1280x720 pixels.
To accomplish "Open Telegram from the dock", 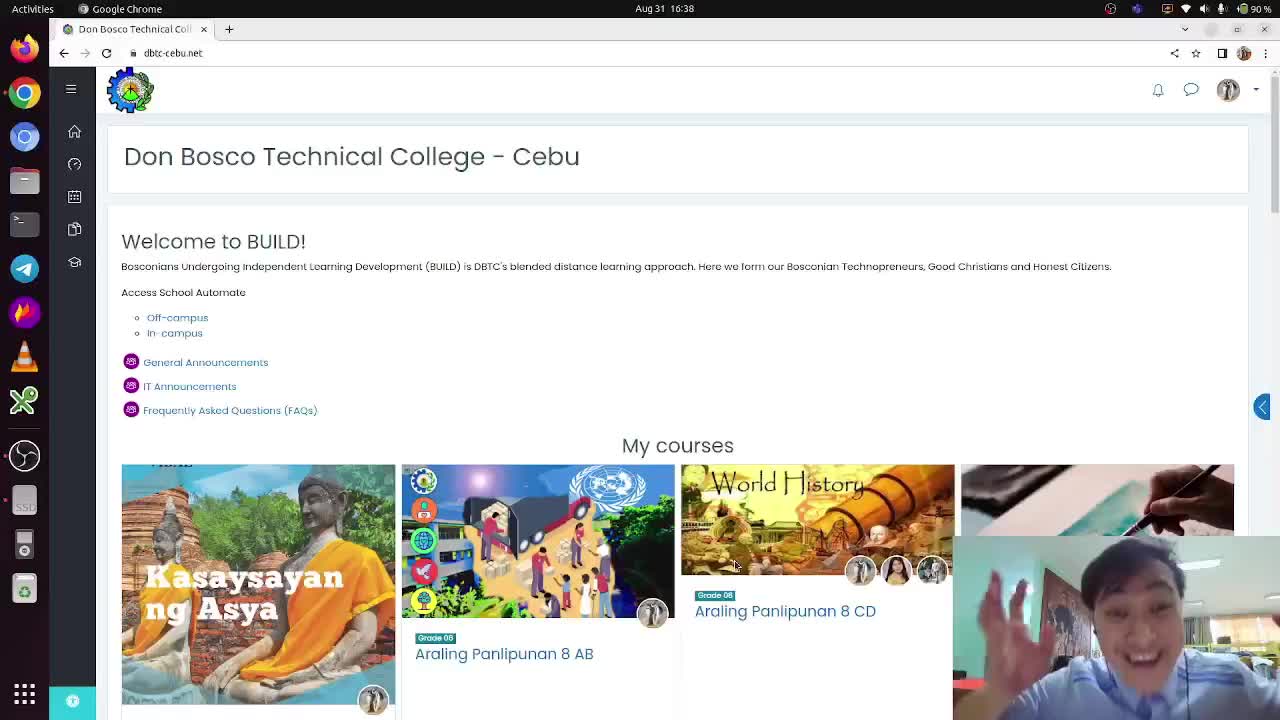I will [x=24, y=268].
